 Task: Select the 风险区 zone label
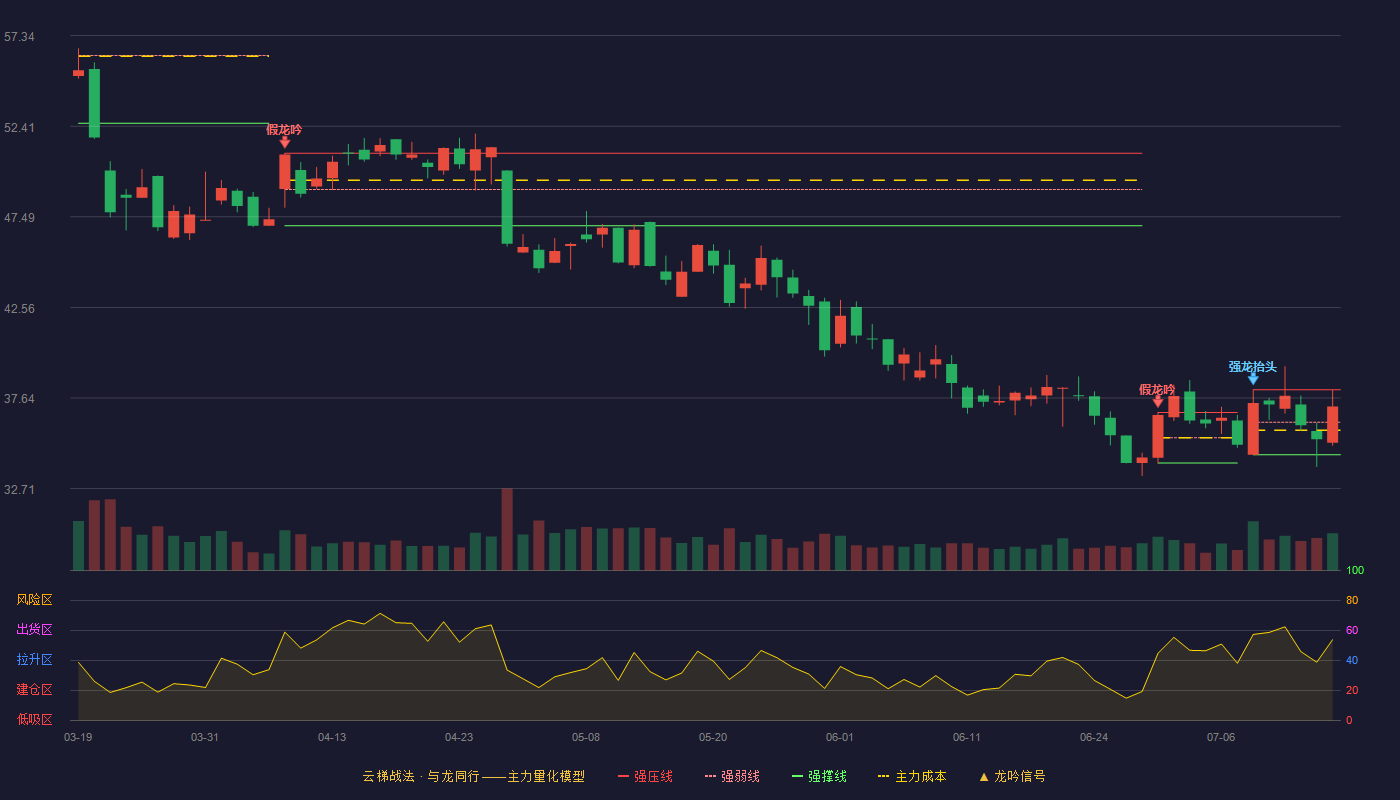(34, 600)
